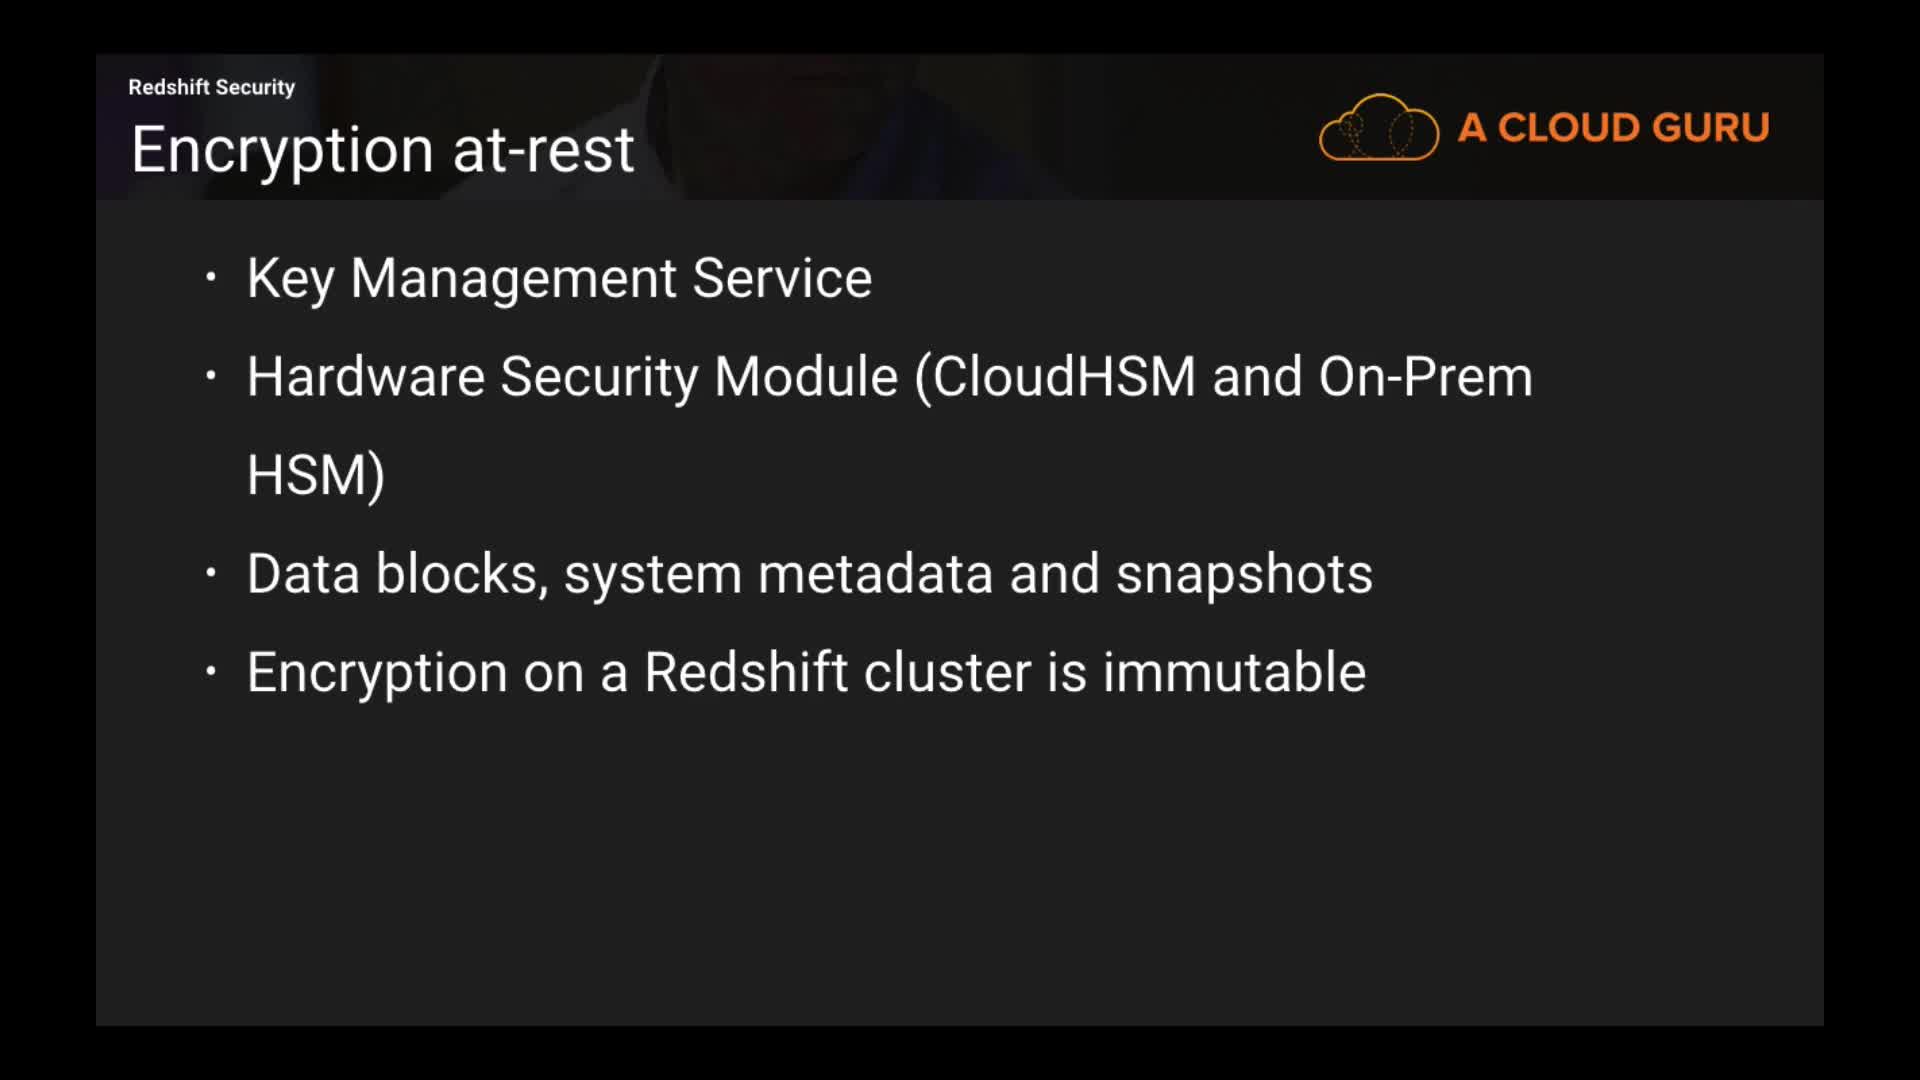Click the word Redshift in the last bullet
1920x1080 pixels.
coord(745,672)
